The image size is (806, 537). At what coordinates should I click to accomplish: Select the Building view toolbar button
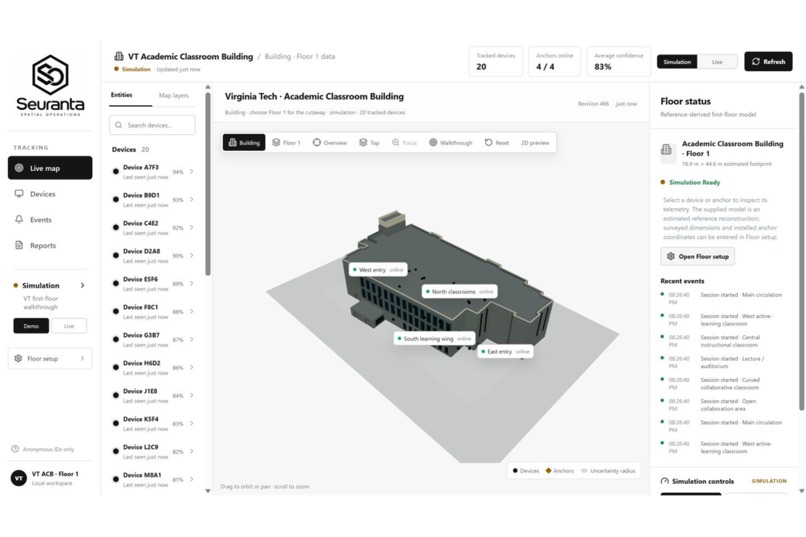[244, 142]
